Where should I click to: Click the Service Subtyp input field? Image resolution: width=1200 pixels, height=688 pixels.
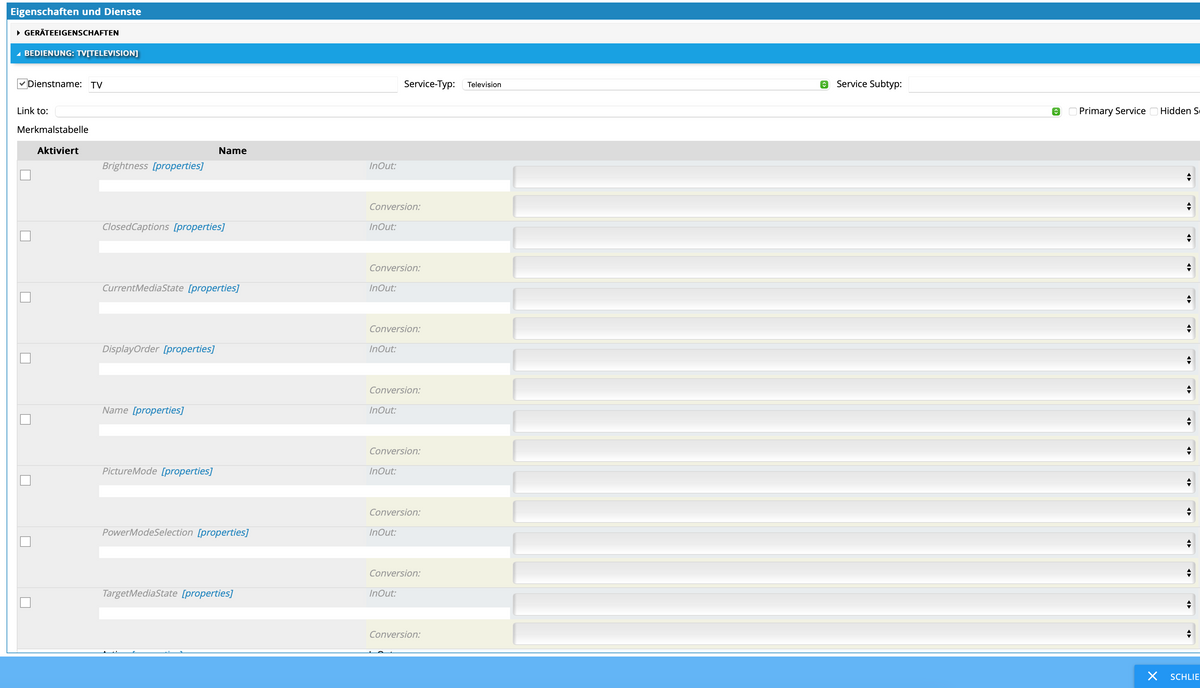pos(1053,84)
